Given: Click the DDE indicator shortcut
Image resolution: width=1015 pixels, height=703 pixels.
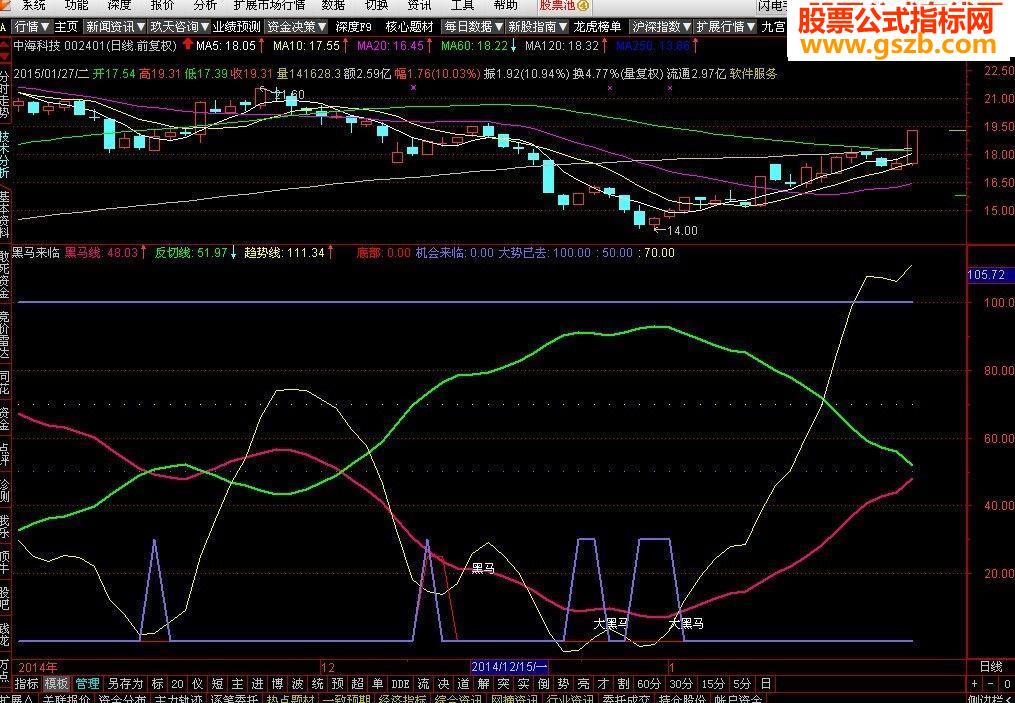Looking at the screenshot, I should point(401,684).
